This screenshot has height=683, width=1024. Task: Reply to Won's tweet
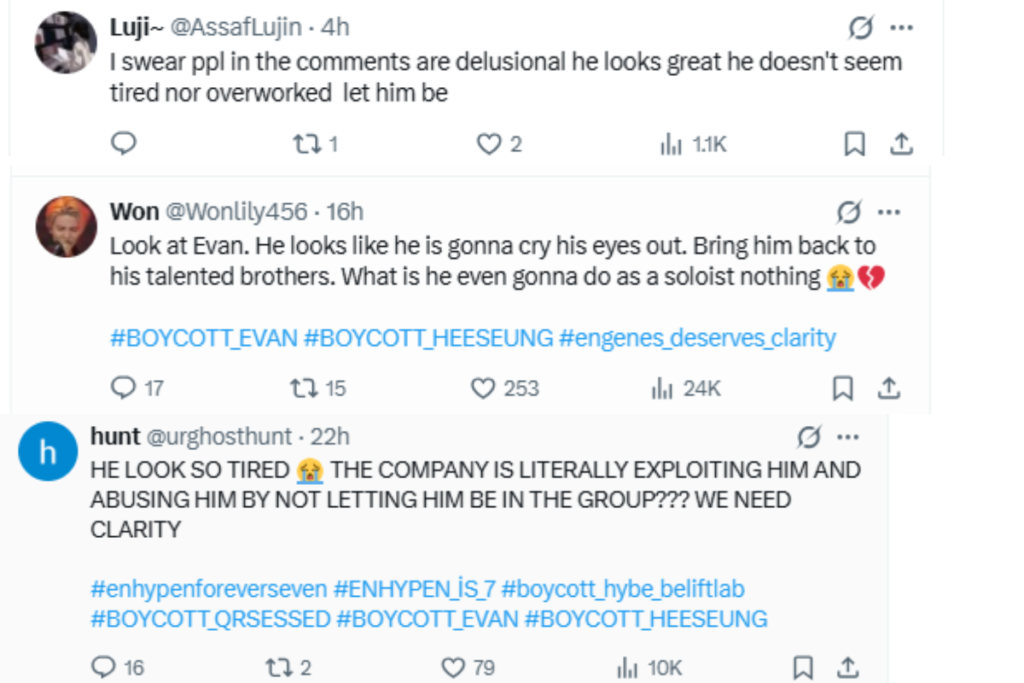(x=123, y=387)
